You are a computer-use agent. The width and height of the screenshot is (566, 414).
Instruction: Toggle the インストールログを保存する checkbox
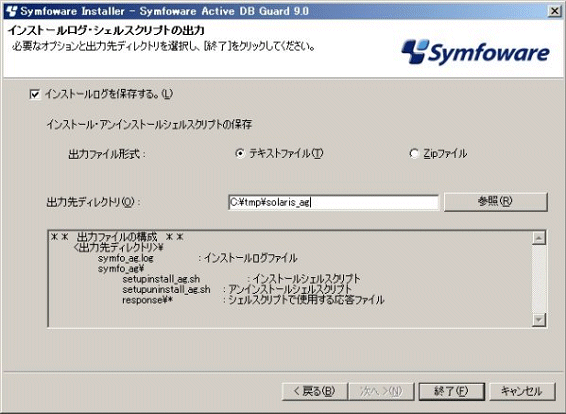[x=35, y=95]
